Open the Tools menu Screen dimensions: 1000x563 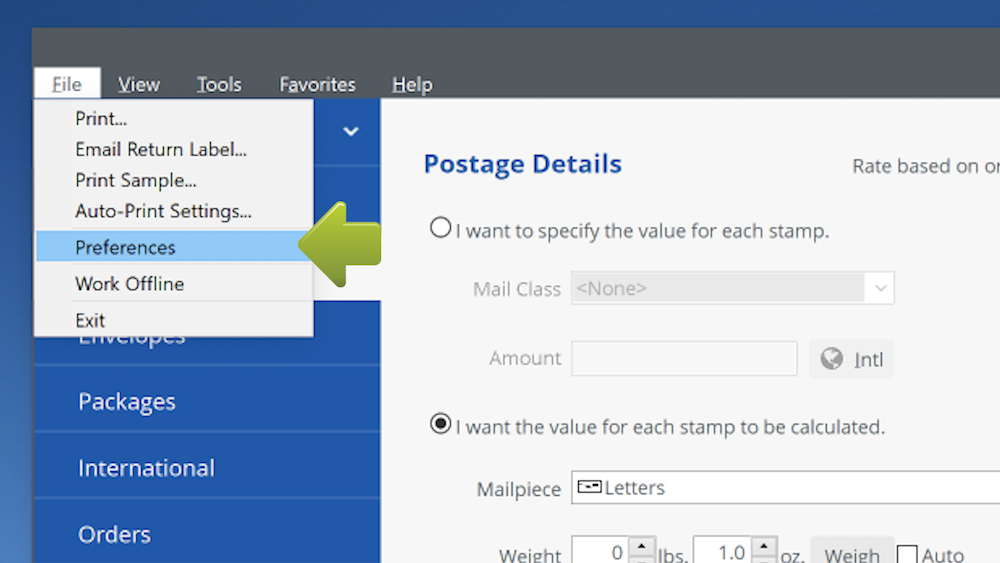218,85
